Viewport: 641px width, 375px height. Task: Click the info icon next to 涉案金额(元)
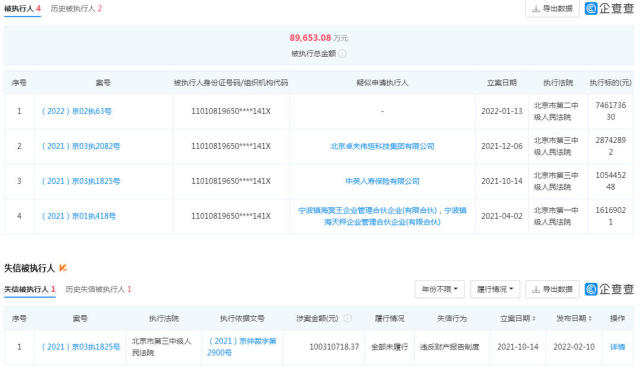(x=347, y=318)
